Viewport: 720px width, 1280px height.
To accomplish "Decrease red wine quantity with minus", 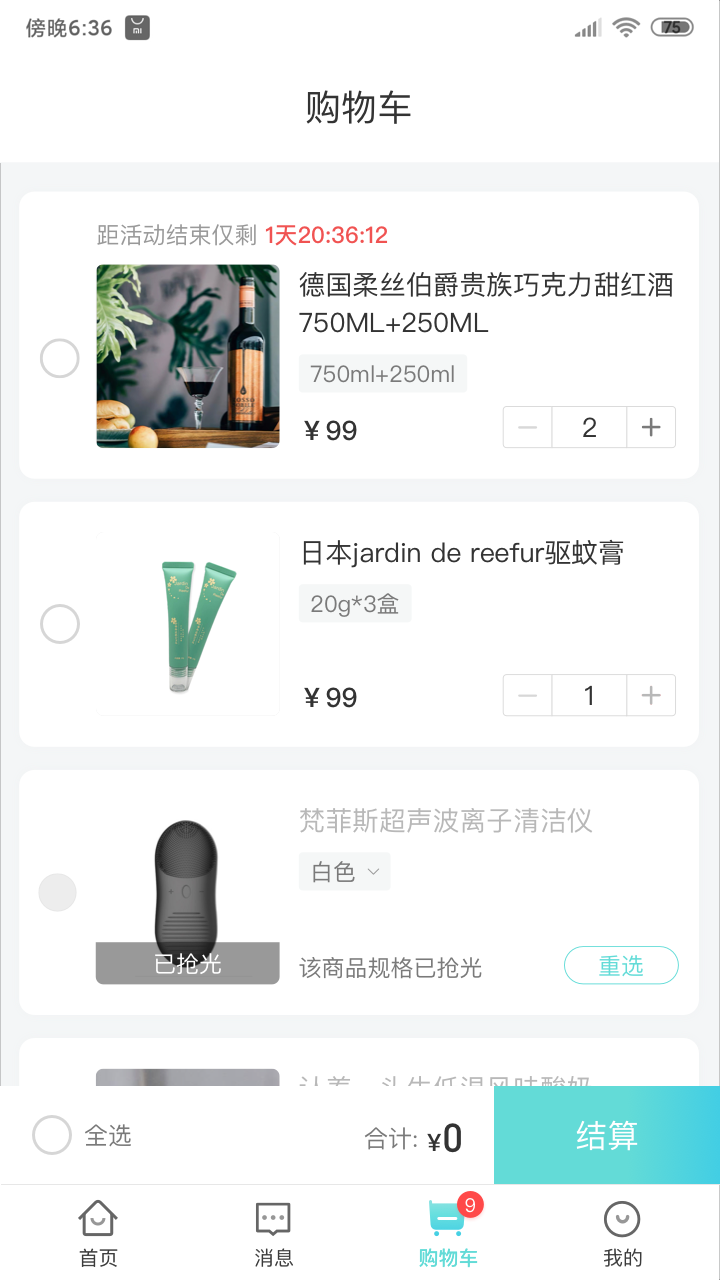I will (x=528, y=428).
